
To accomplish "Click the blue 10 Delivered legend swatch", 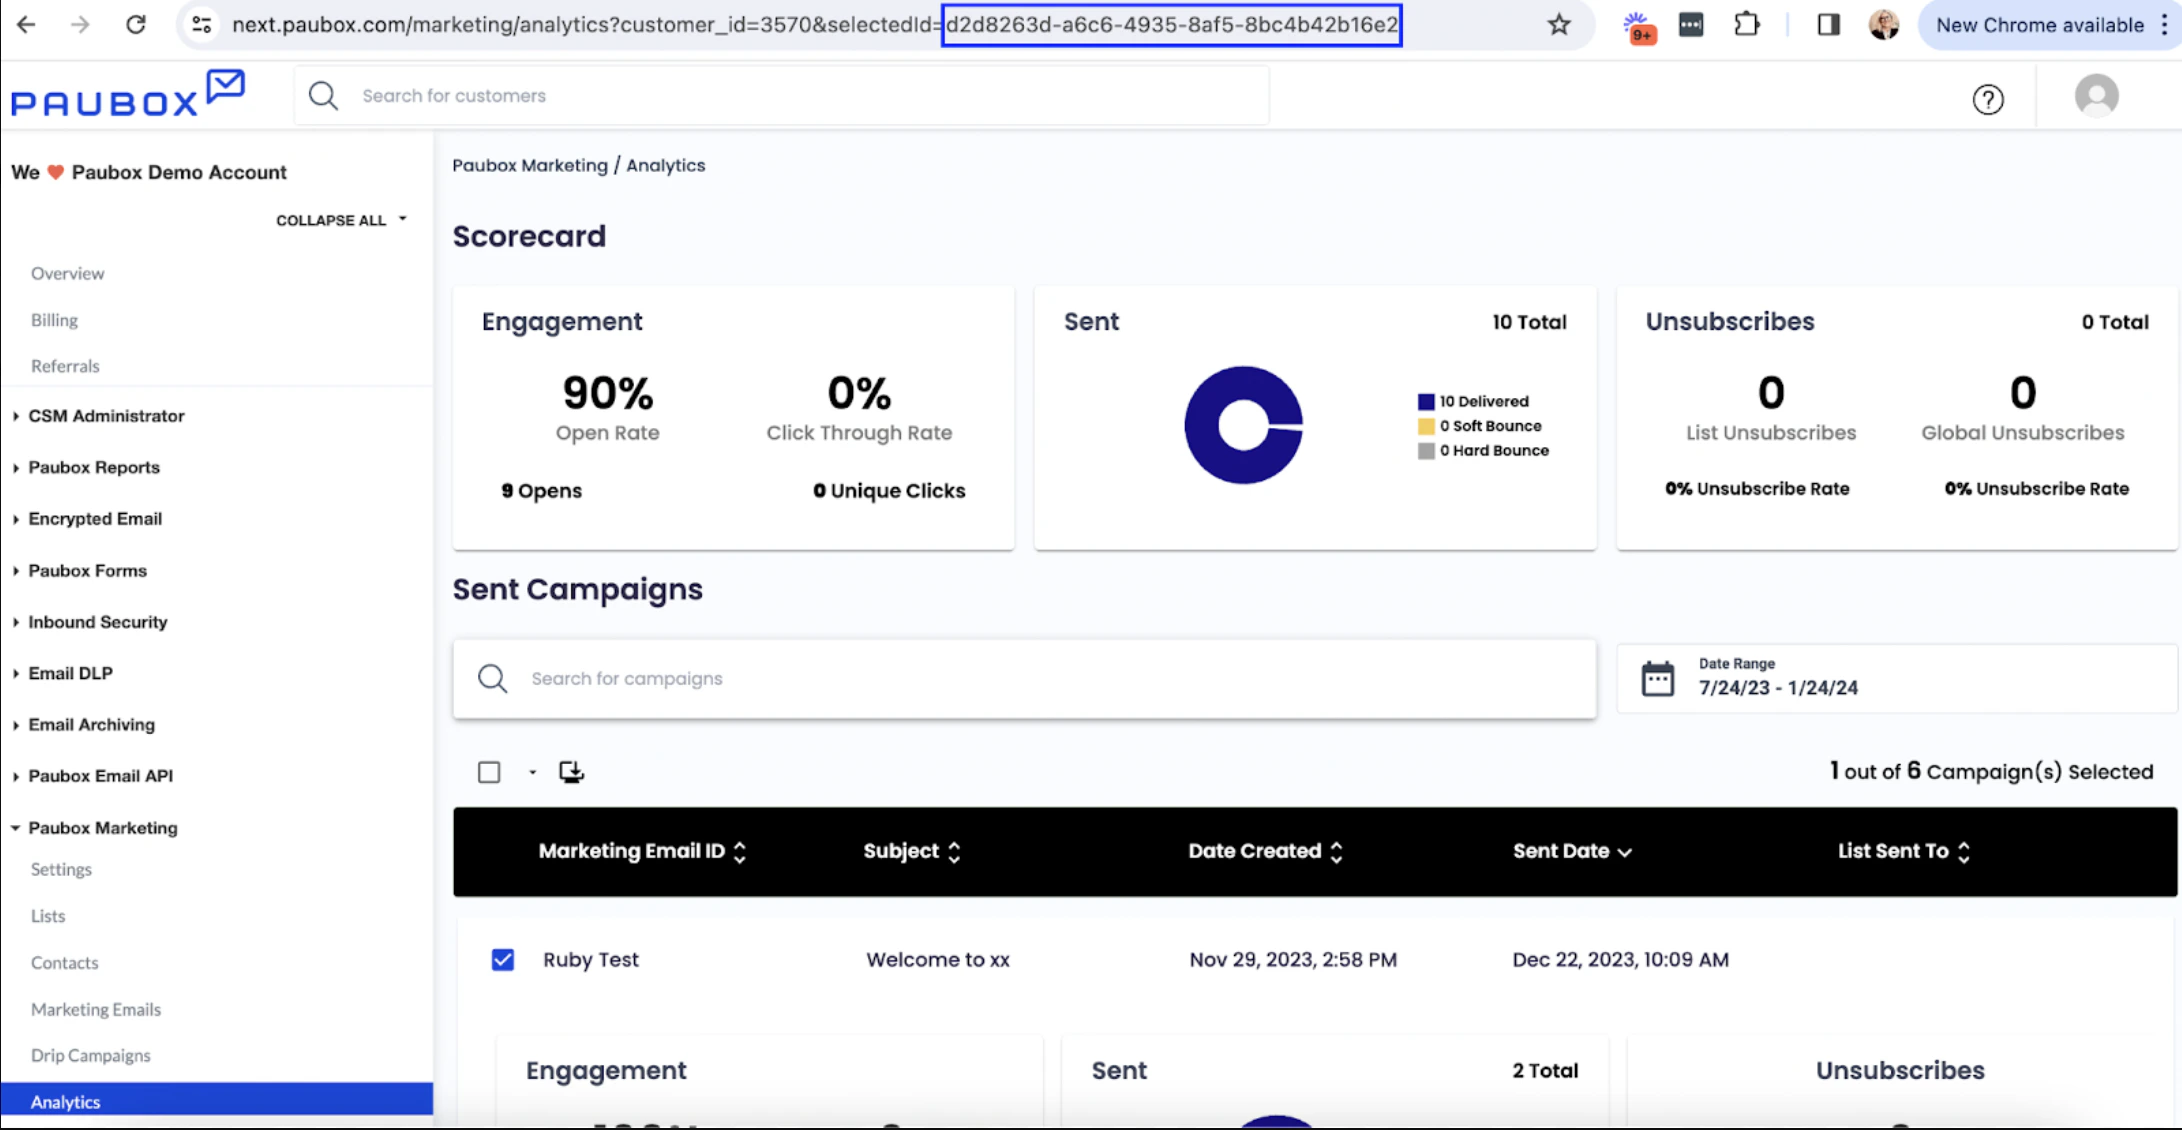I will tap(1426, 402).
